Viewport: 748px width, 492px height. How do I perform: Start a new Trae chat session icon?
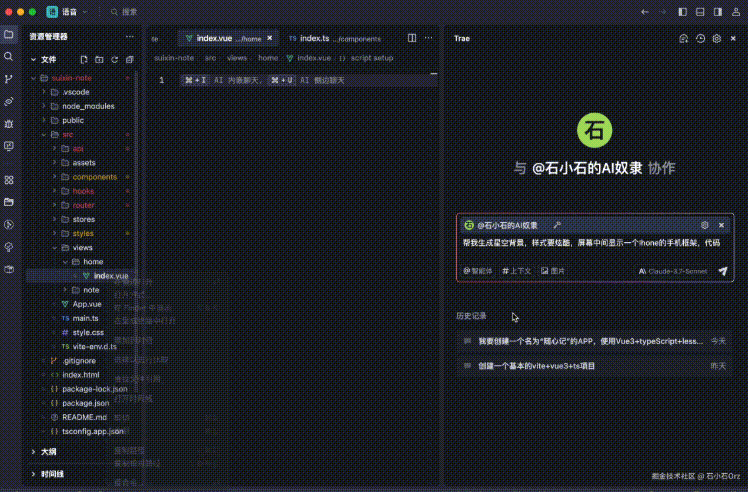point(684,39)
